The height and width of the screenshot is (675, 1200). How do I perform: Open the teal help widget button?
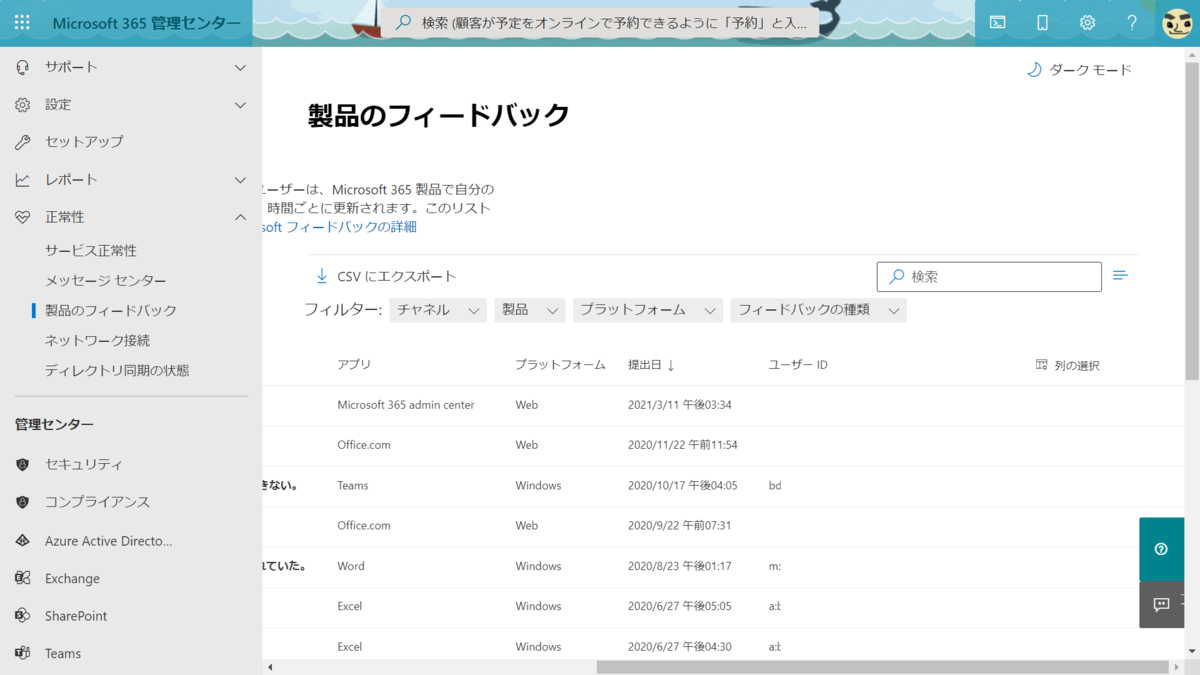pyautogui.click(x=1161, y=549)
